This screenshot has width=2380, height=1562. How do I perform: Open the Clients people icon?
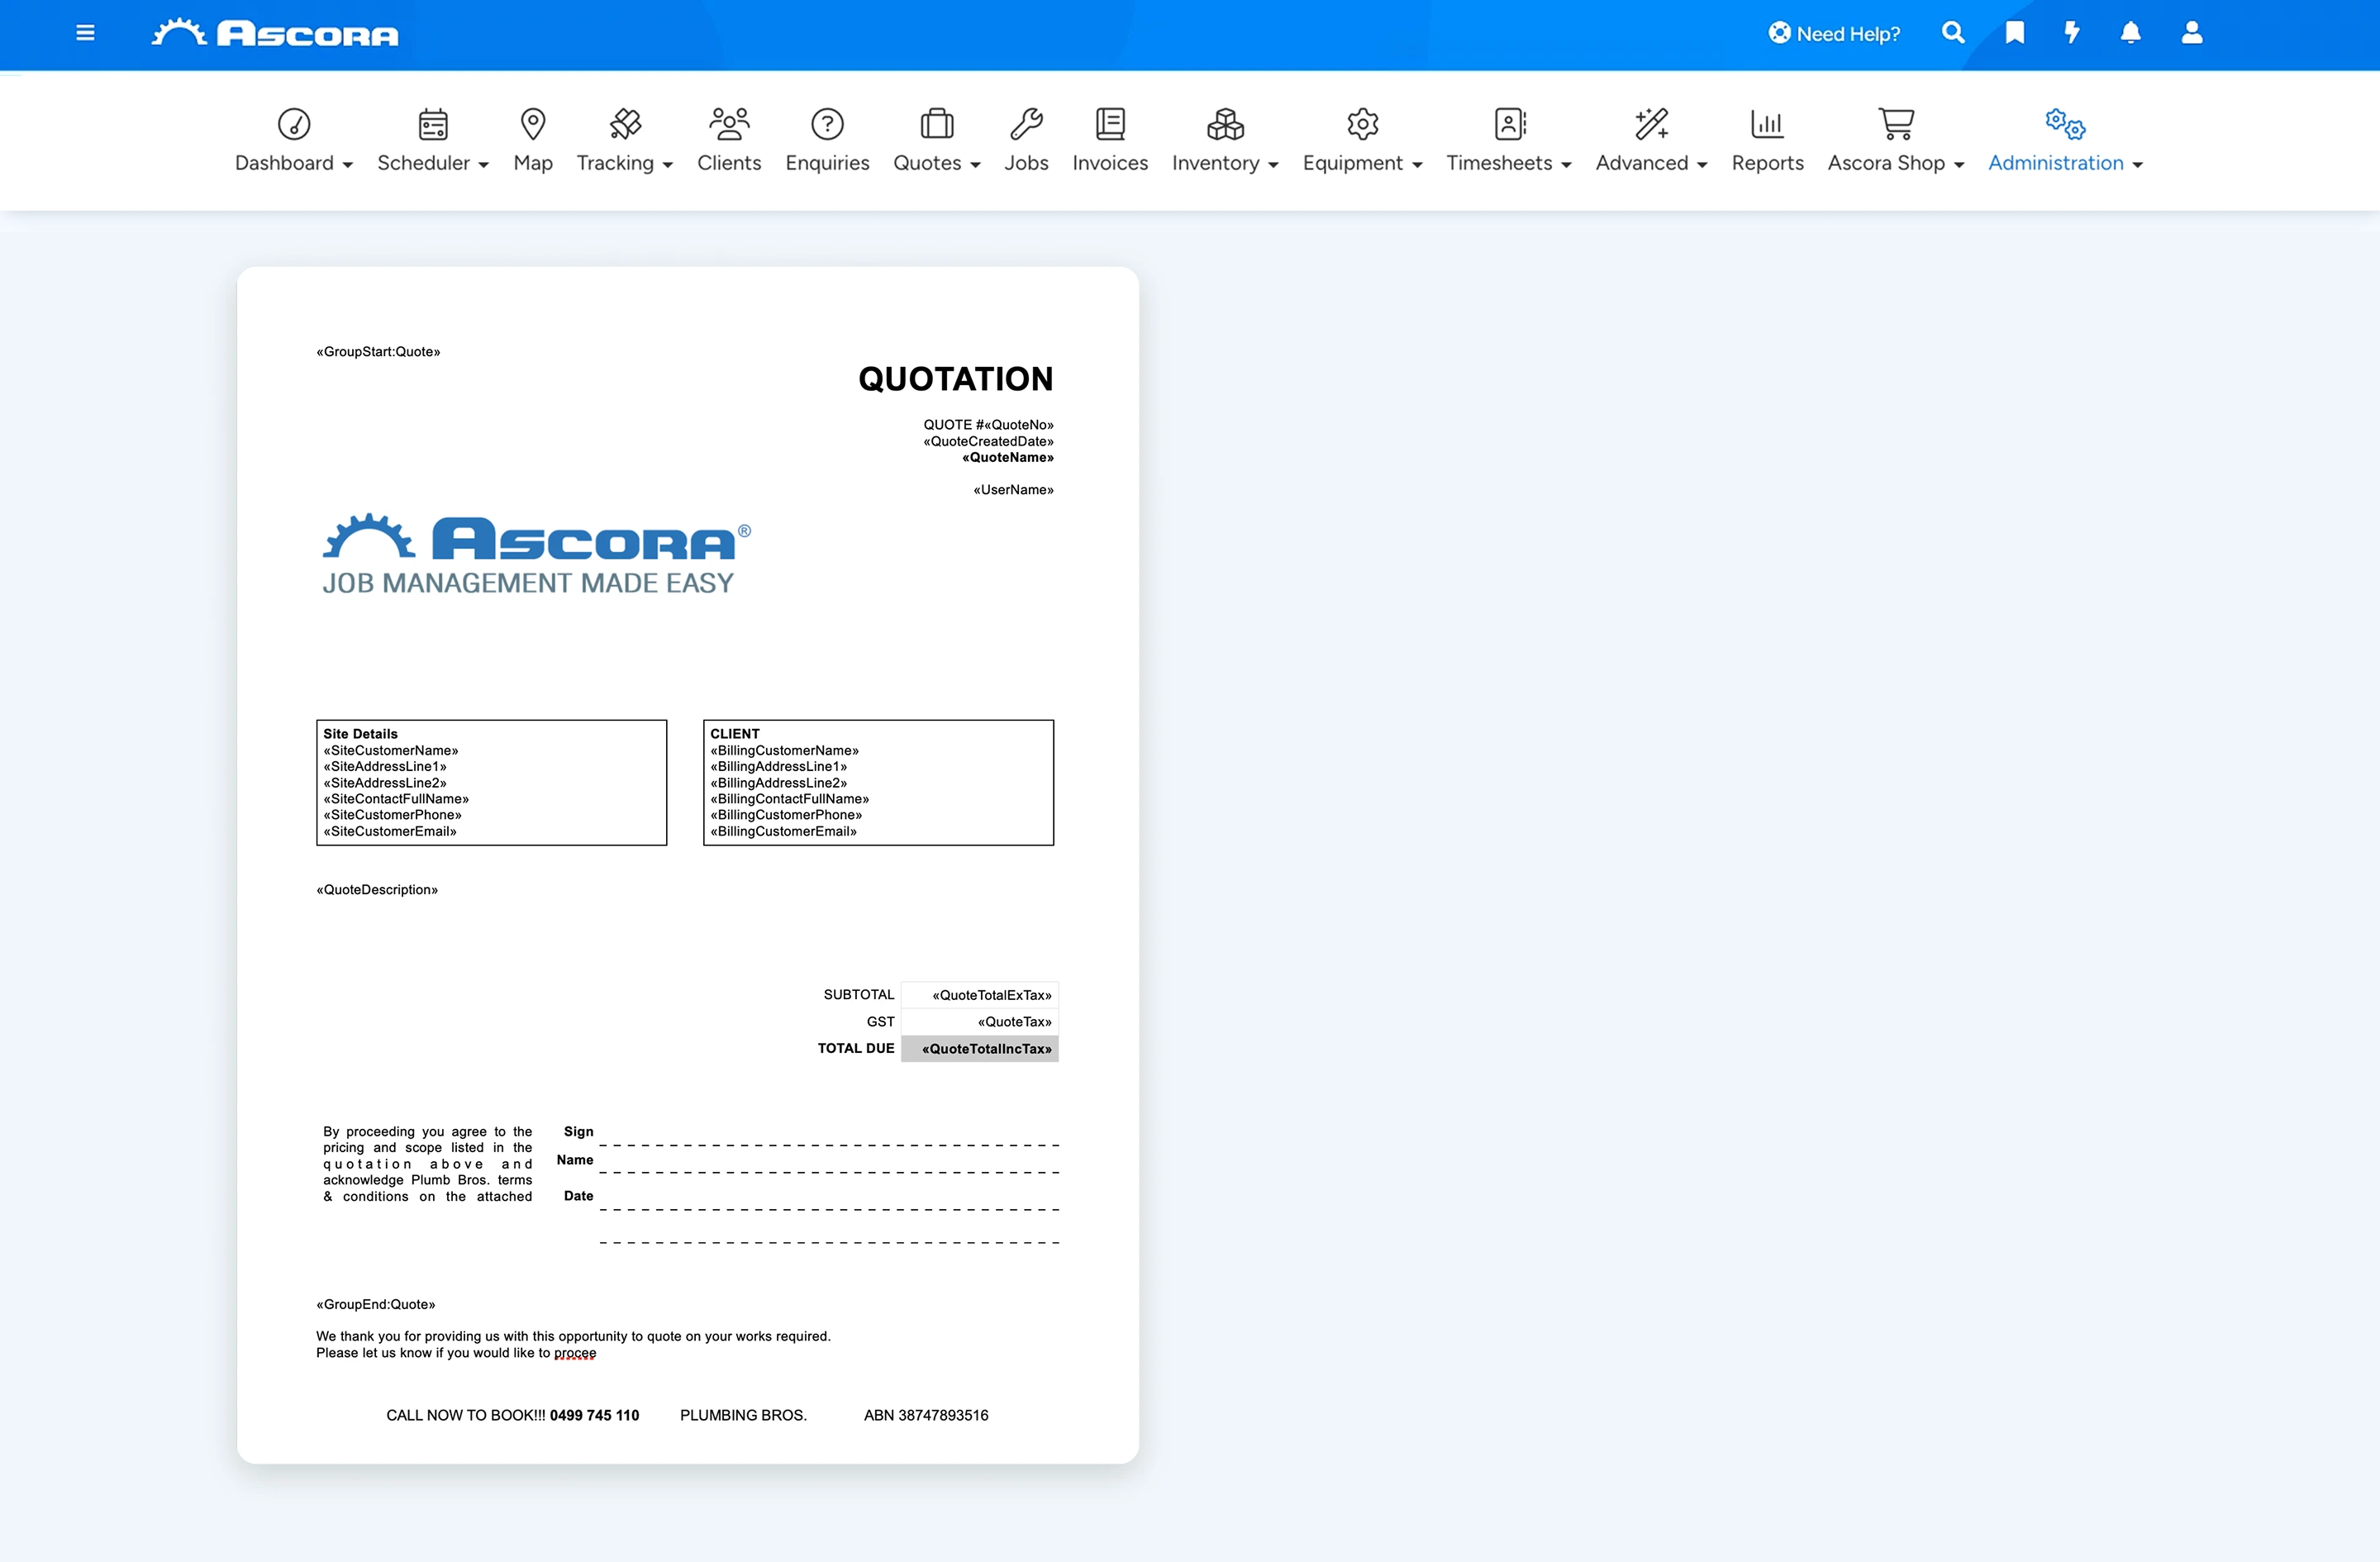click(x=729, y=124)
